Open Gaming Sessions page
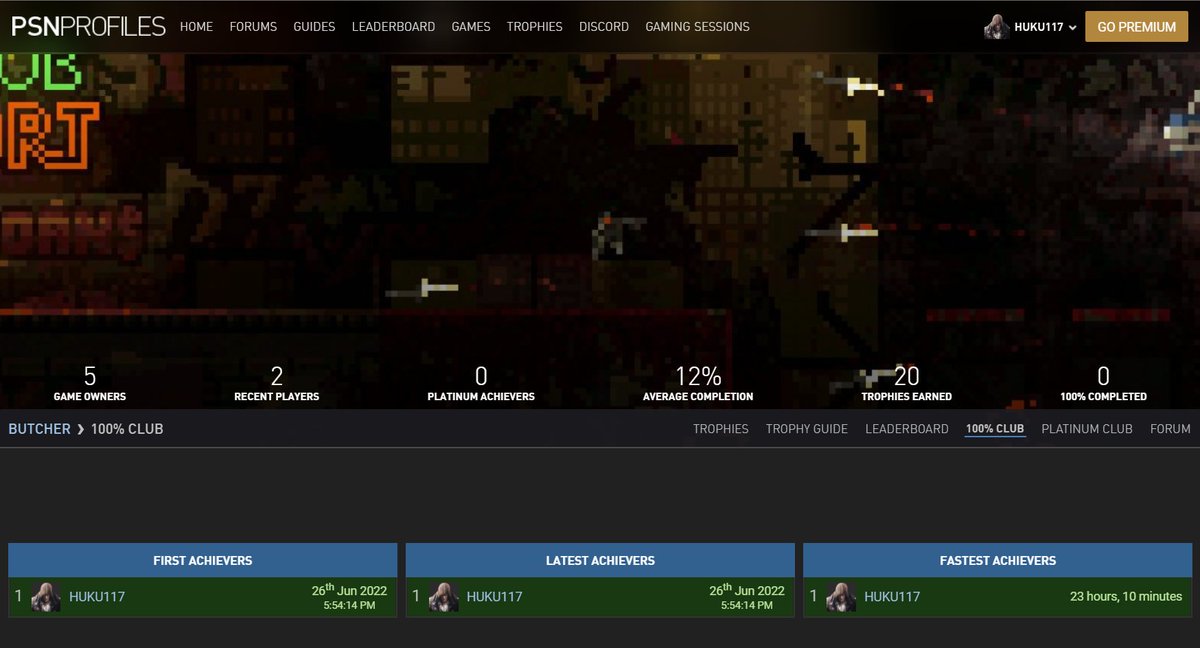The height and width of the screenshot is (648, 1200). pyautogui.click(x=697, y=27)
